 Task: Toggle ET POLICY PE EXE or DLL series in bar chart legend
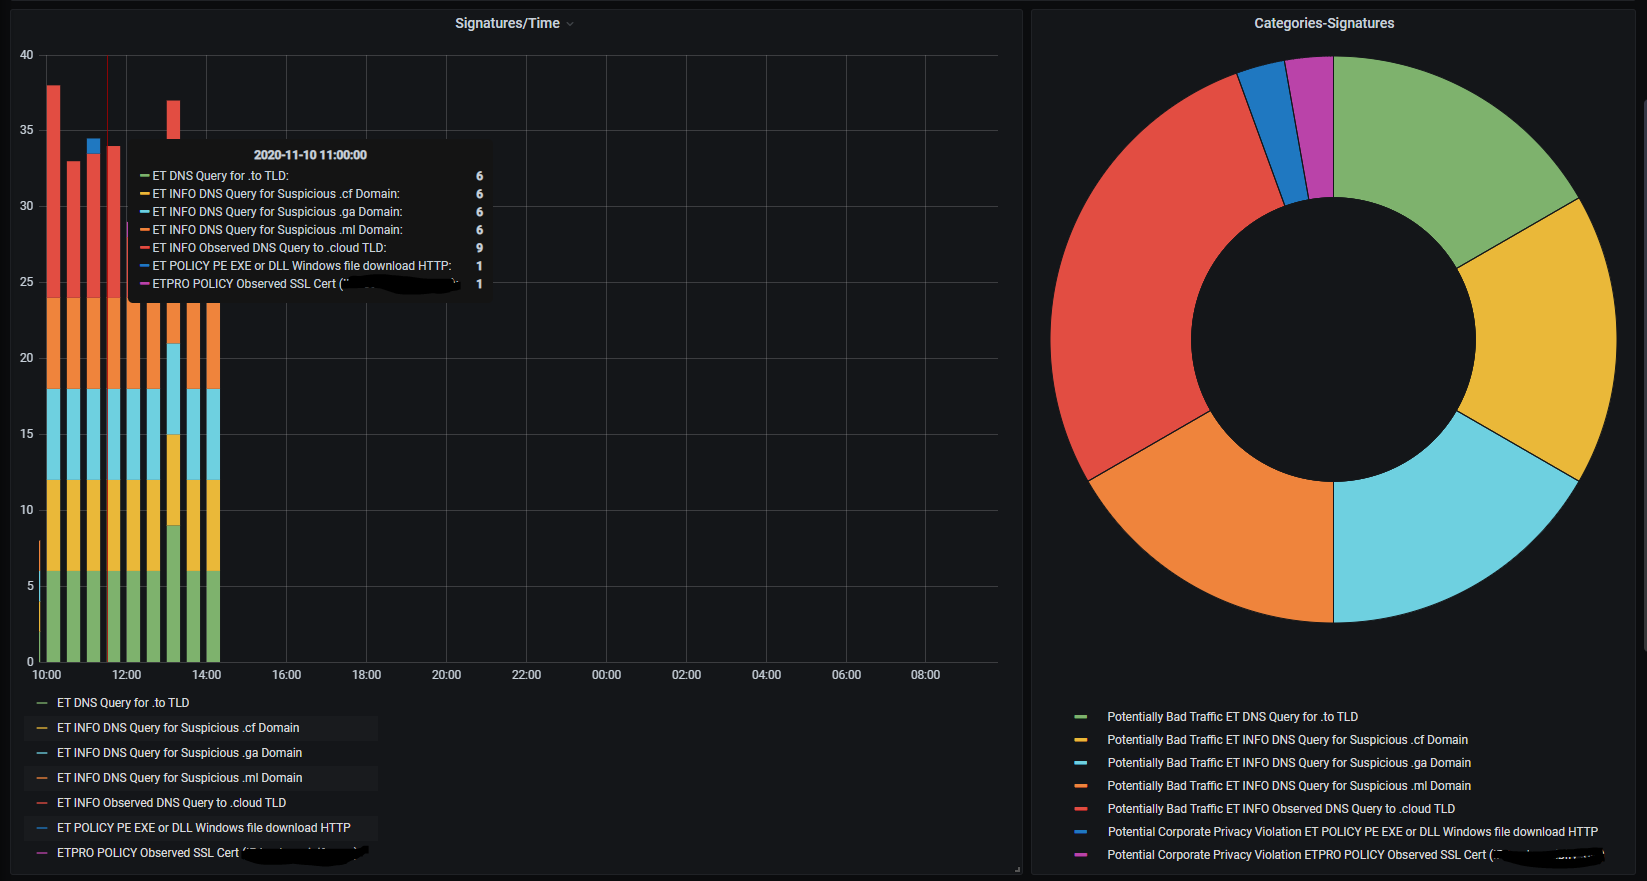pyautogui.click(x=204, y=828)
